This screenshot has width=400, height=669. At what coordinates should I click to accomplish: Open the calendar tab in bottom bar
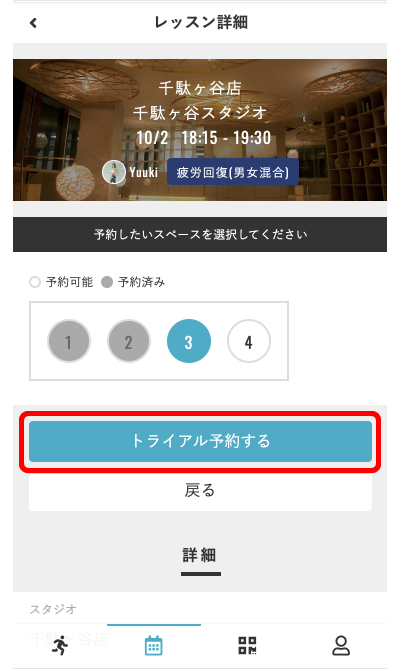154,645
